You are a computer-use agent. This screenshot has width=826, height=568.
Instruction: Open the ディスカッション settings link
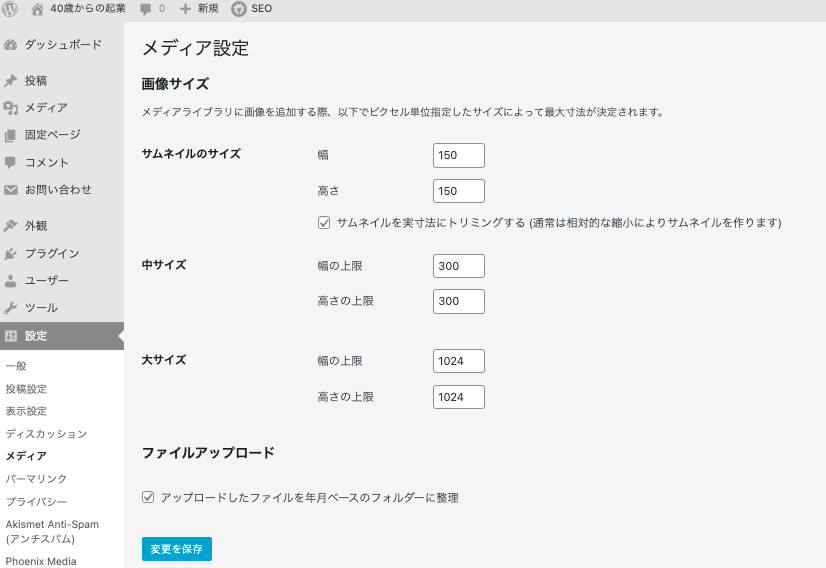(x=46, y=434)
